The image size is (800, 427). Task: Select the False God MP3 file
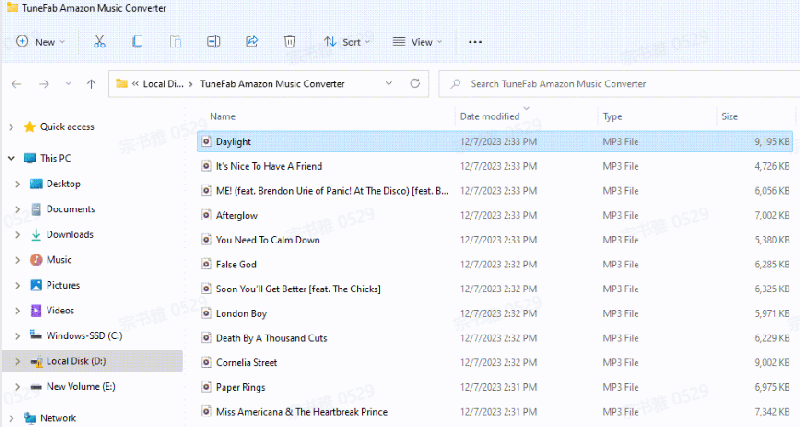click(495, 264)
